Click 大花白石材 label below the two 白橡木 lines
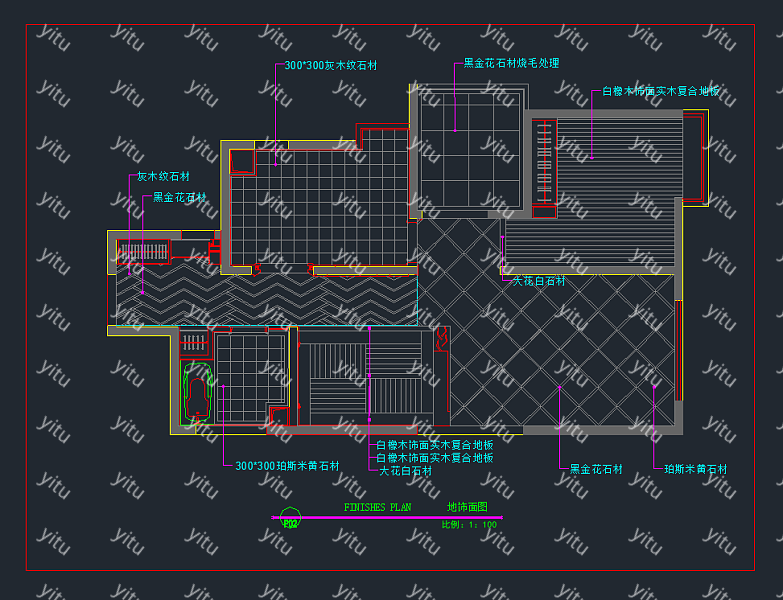Image resolution: width=783 pixels, height=600 pixels. 405,471
